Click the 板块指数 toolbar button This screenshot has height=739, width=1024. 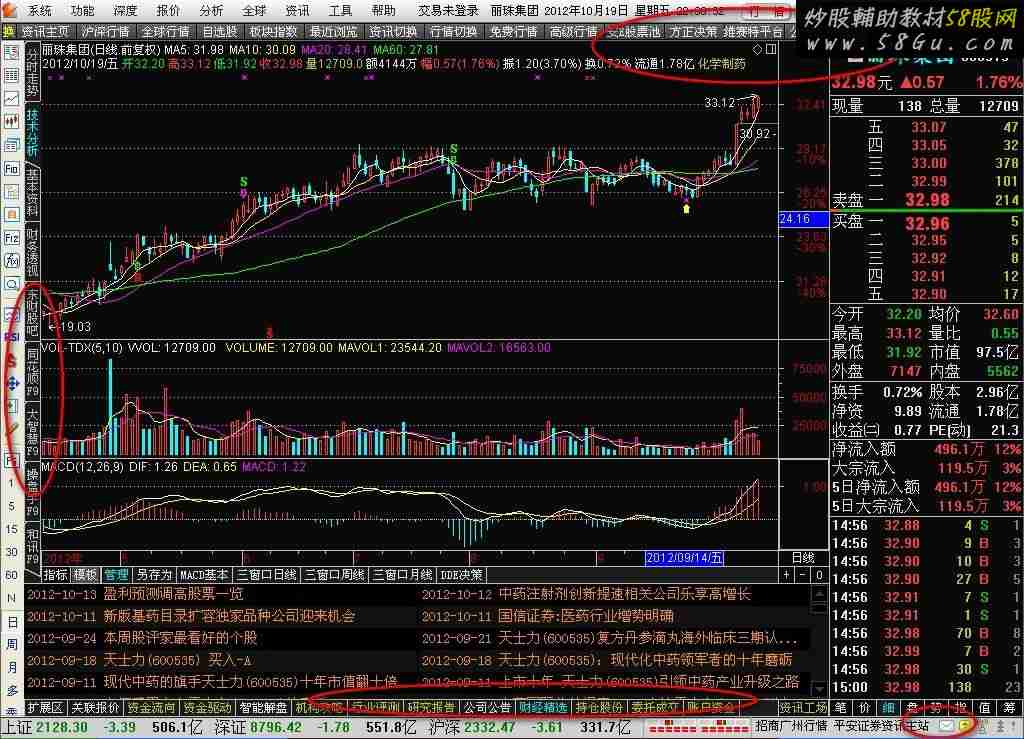click(273, 31)
